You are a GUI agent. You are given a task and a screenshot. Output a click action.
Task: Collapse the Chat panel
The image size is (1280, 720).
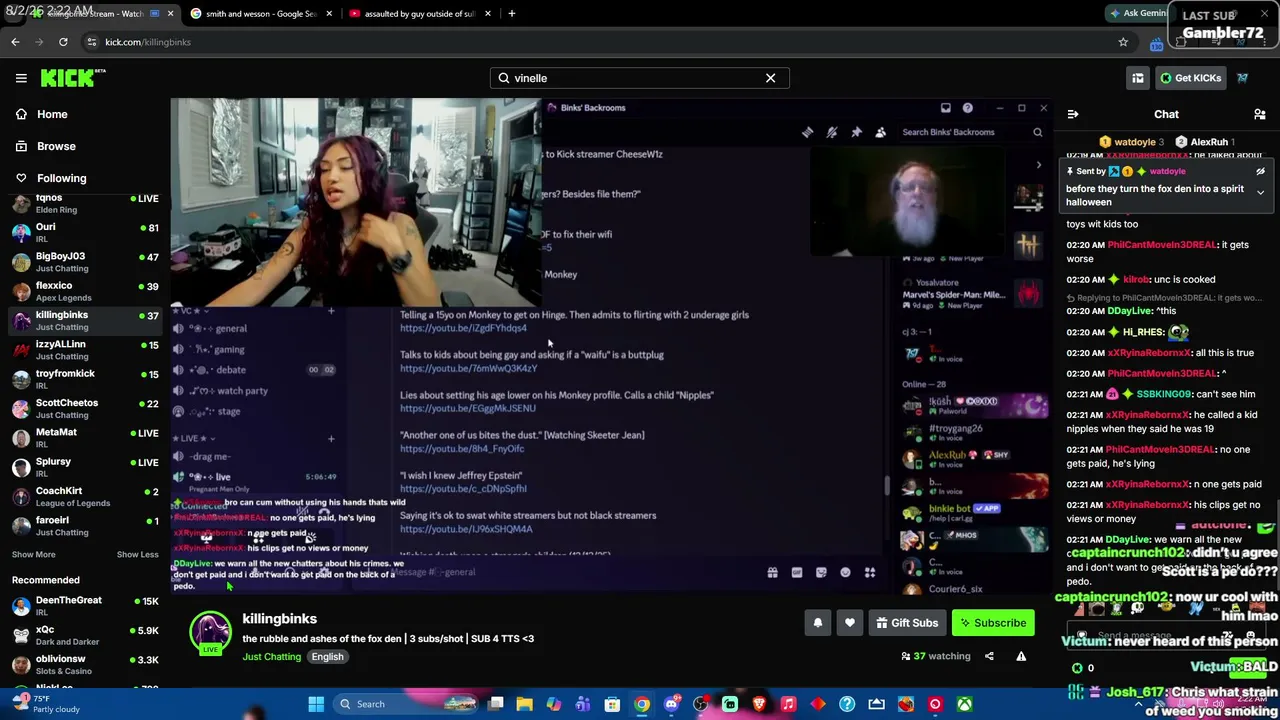pyautogui.click(x=1072, y=115)
